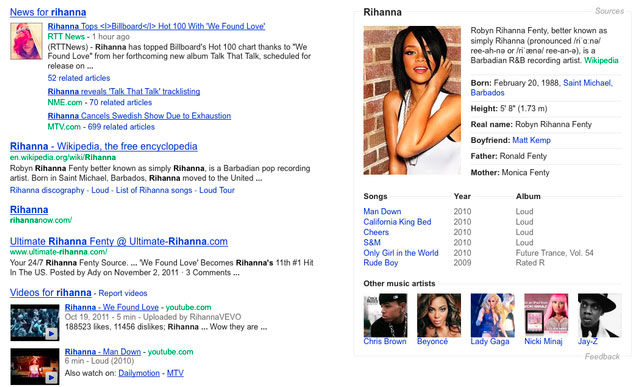Open the Rihanna Tops Billboard Hot 100 article
Image resolution: width=637 pixels, height=387 pixels.
(156, 26)
